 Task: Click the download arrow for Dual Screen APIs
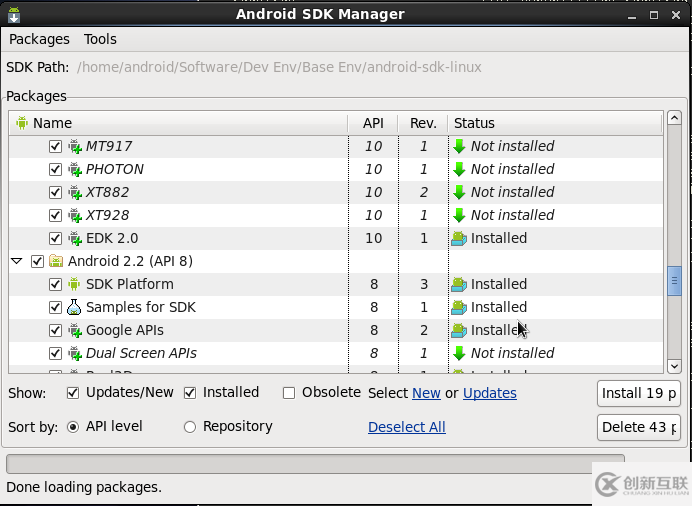[459, 353]
